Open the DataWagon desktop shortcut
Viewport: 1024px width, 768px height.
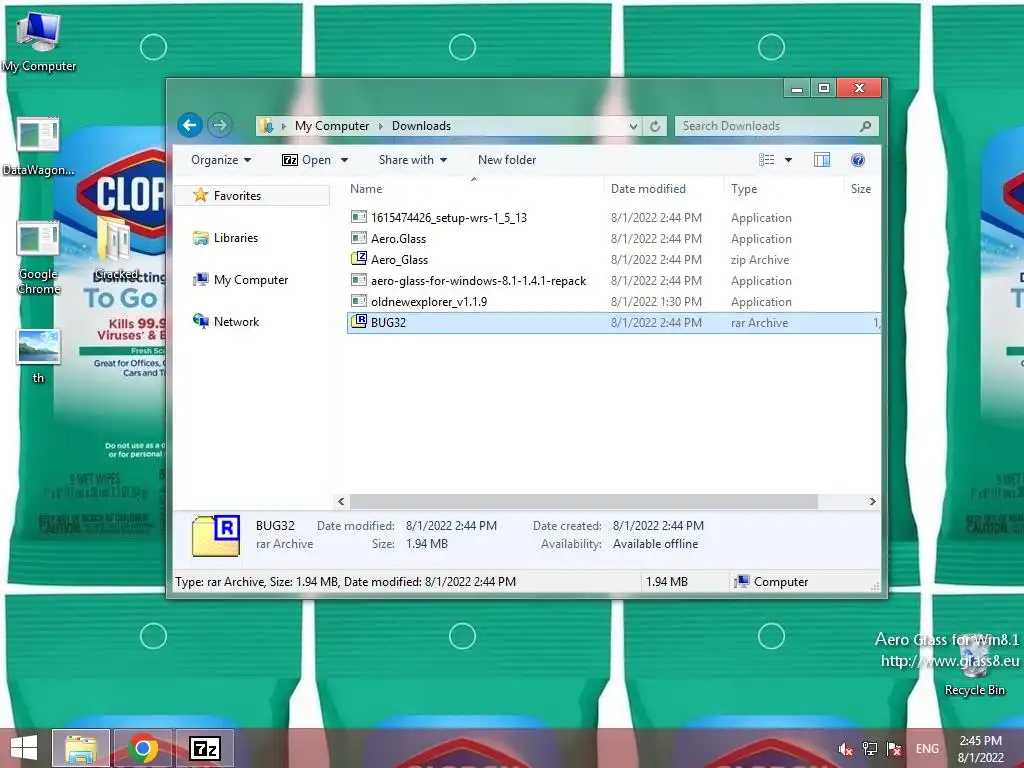click(x=38, y=146)
